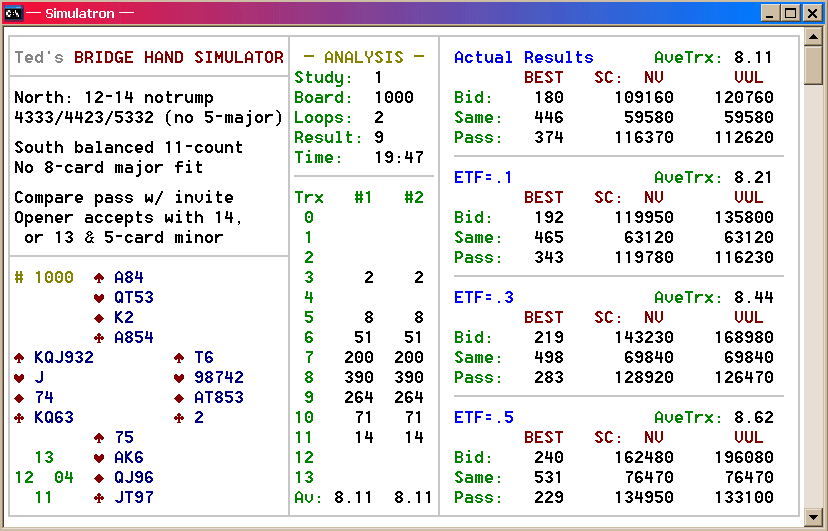Click the ANALYSIS section header

click(364, 58)
